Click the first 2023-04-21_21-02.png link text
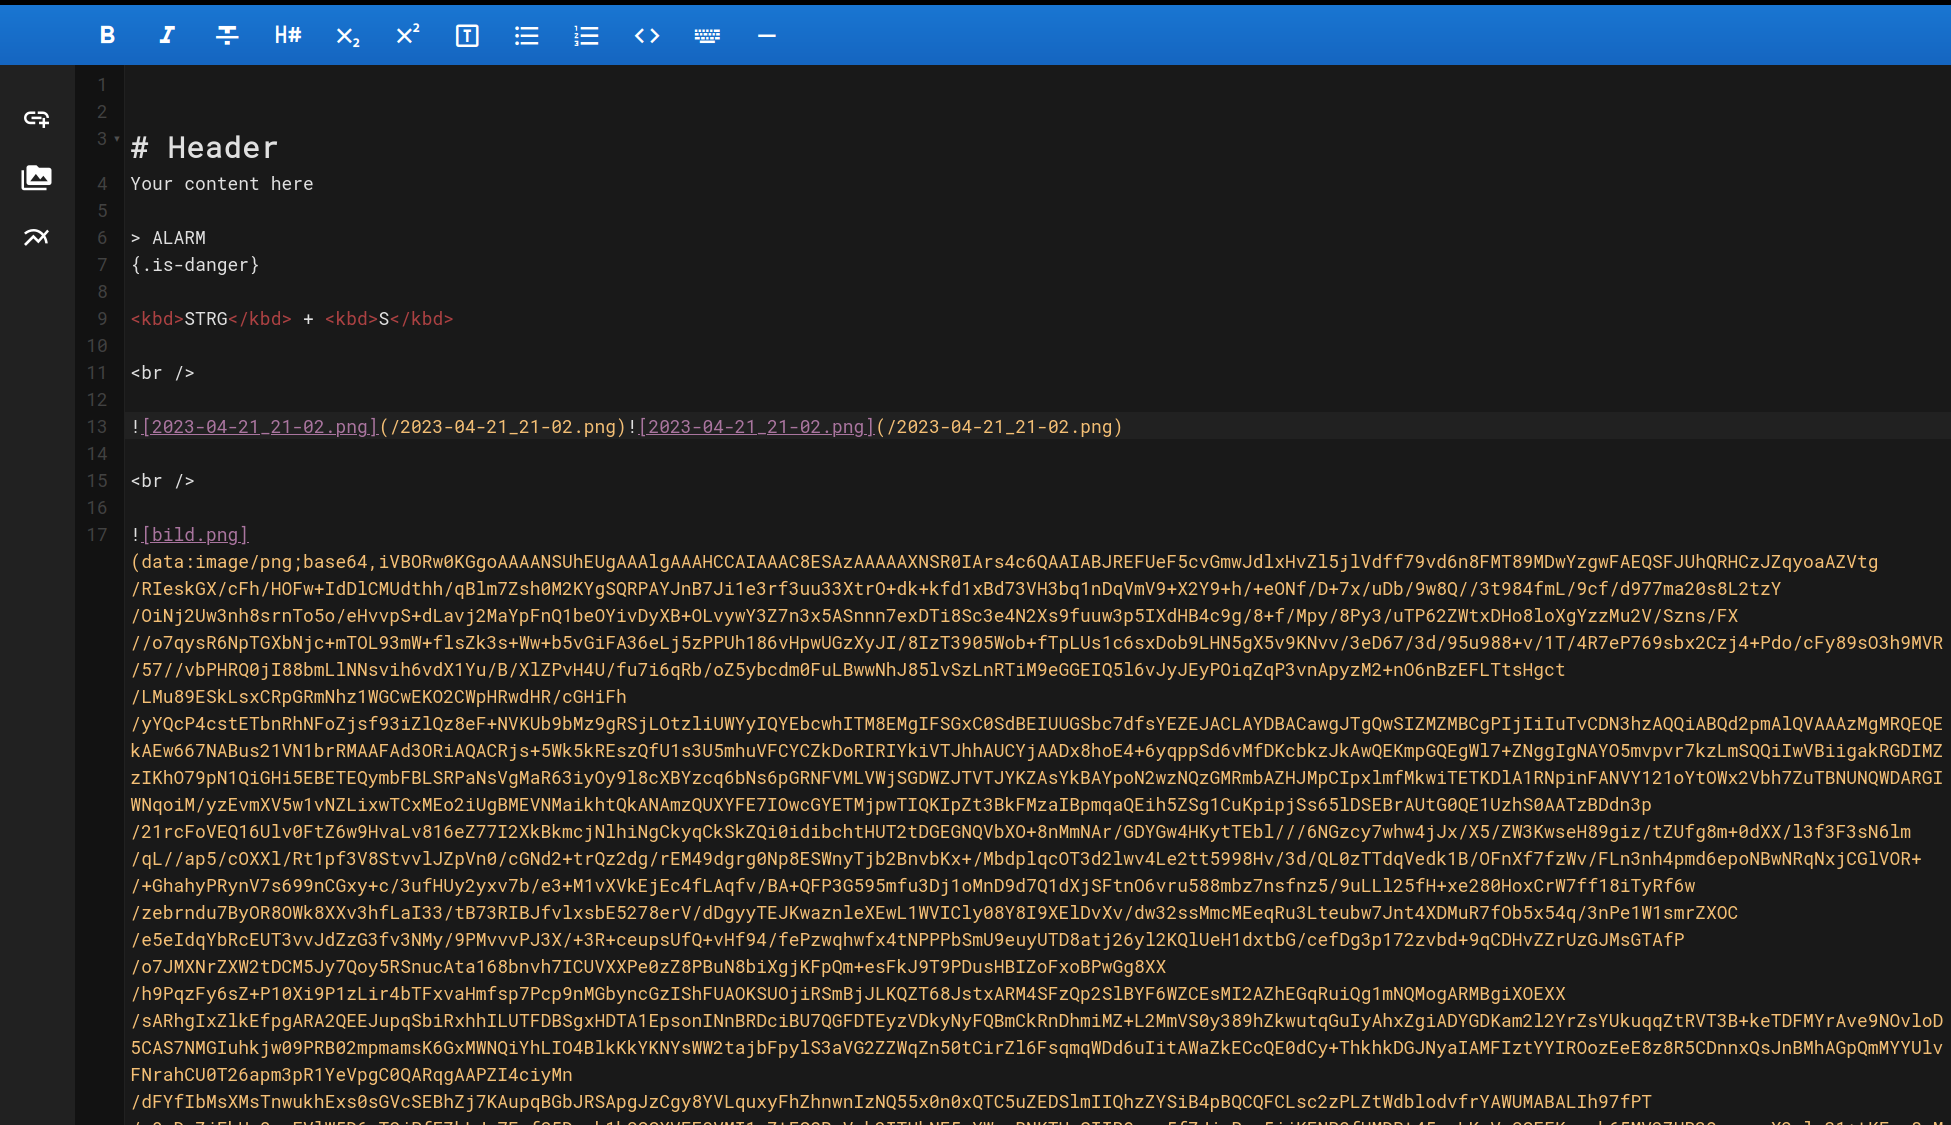Image resolution: width=1951 pixels, height=1125 pixels. pos(260,427)
